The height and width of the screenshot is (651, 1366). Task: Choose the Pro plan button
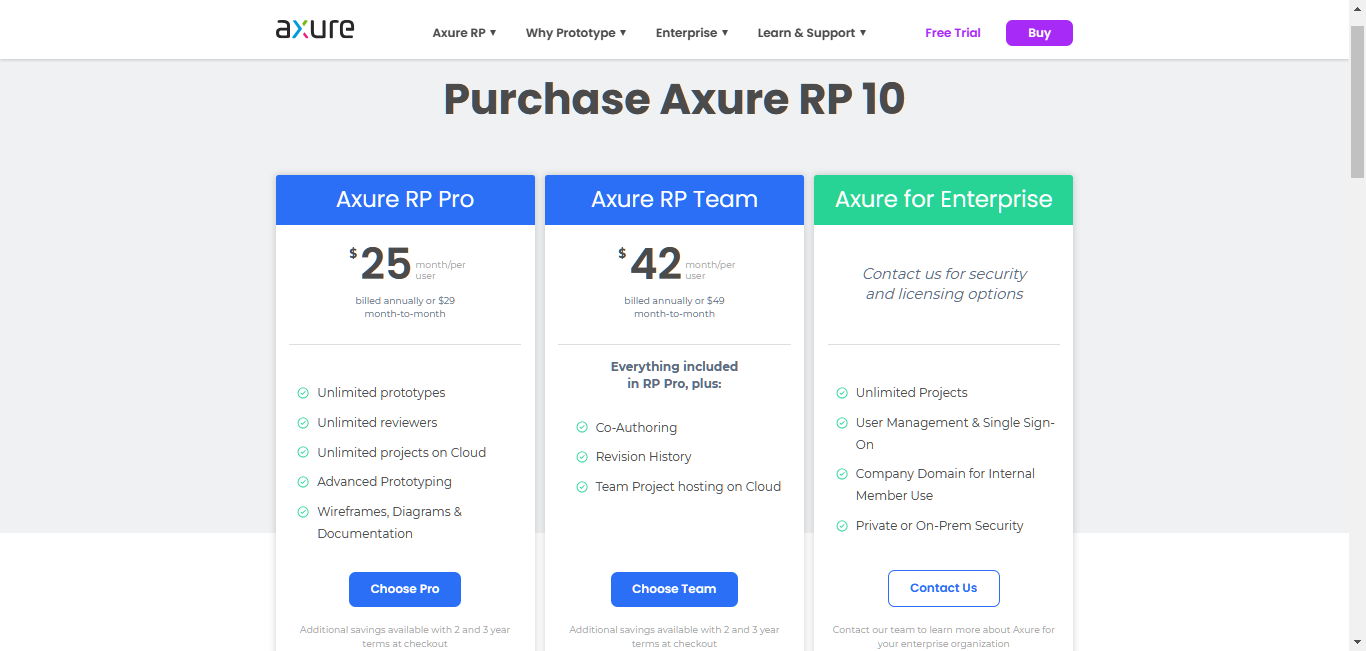(x=405, y=589)
